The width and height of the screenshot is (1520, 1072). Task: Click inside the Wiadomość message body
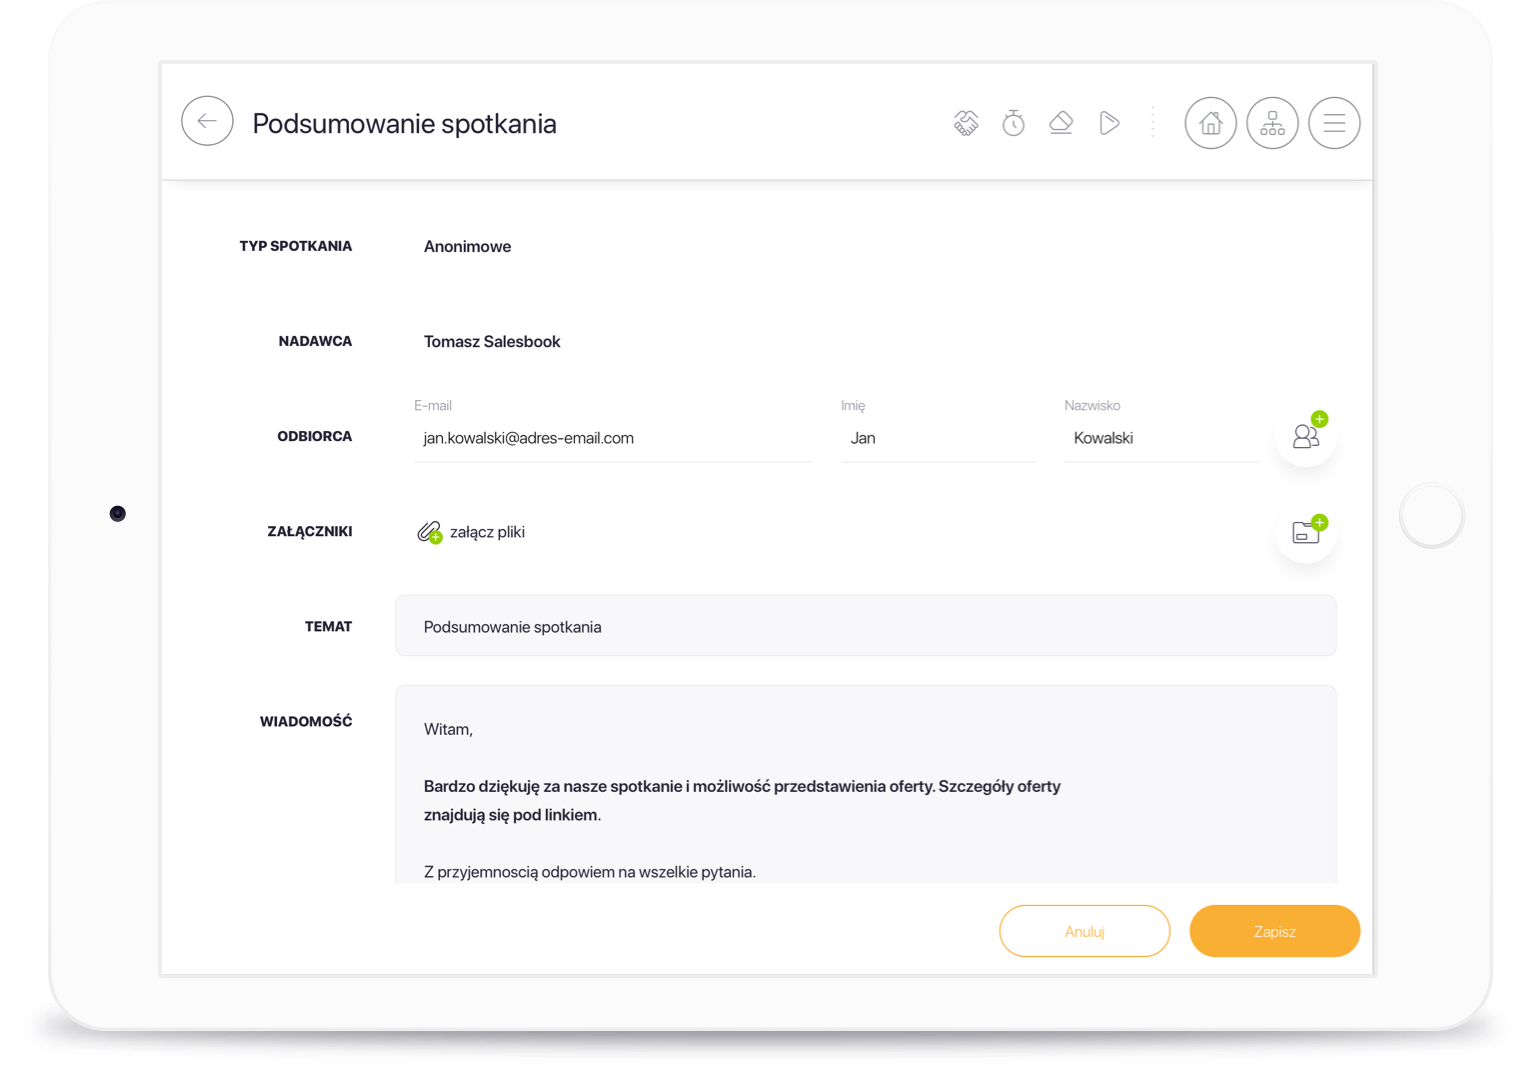[x=866, y=785]
